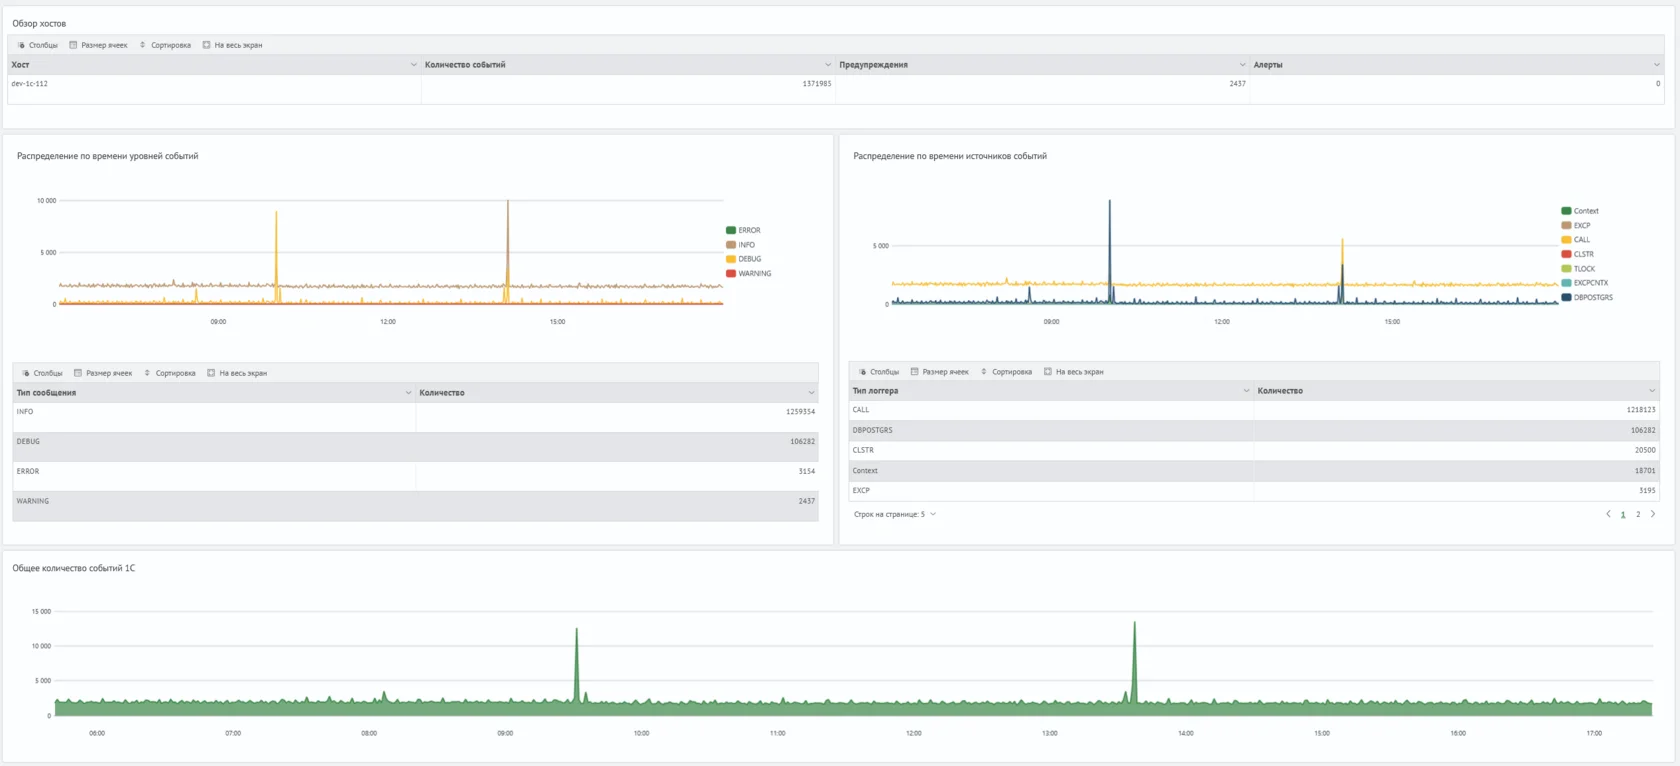The image size is (1680, 766).
Task: Click cell size icon in logger type table
Action: [914, 372]
